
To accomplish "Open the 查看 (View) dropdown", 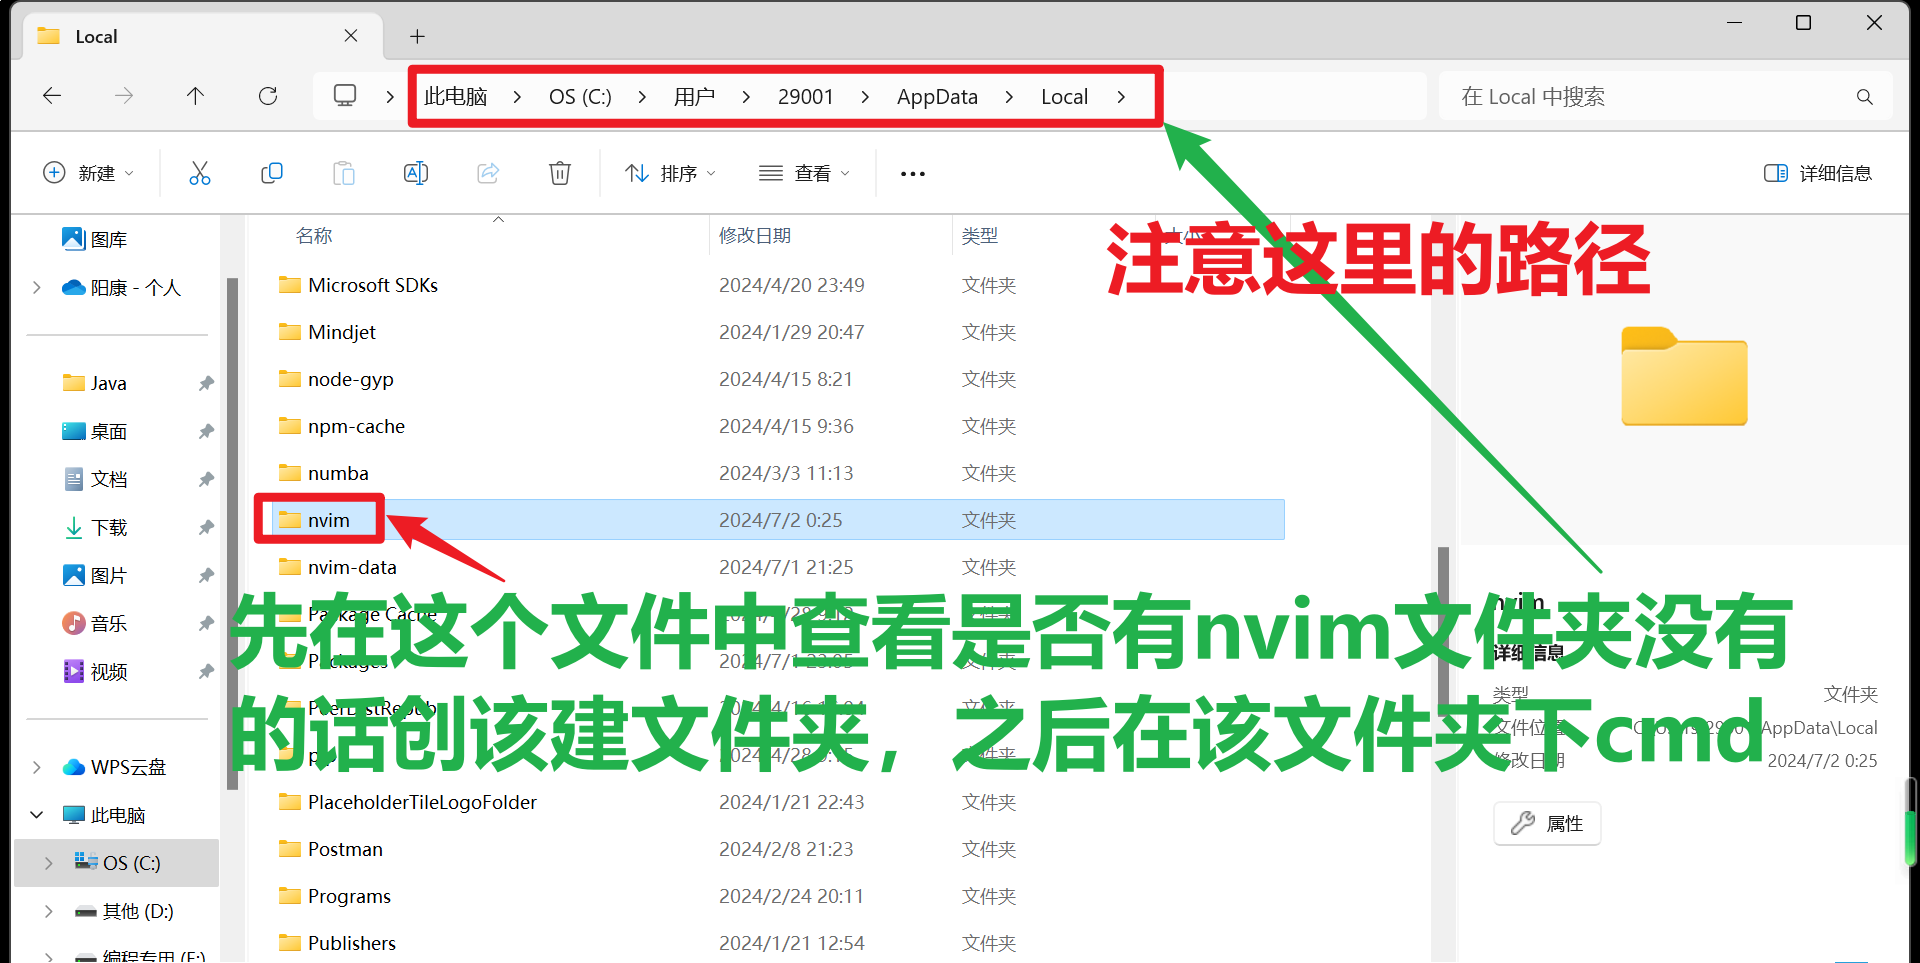I will [x=804, y=172].
